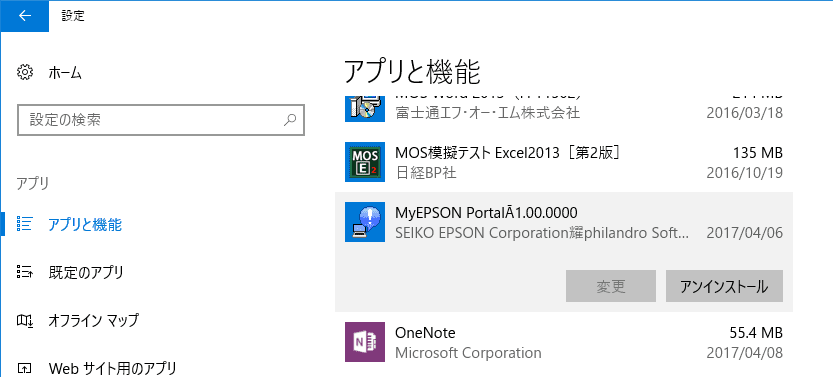Screen dimensions: 833x377
Task: Click the offline maps icon
Action: tap(25, 320)
